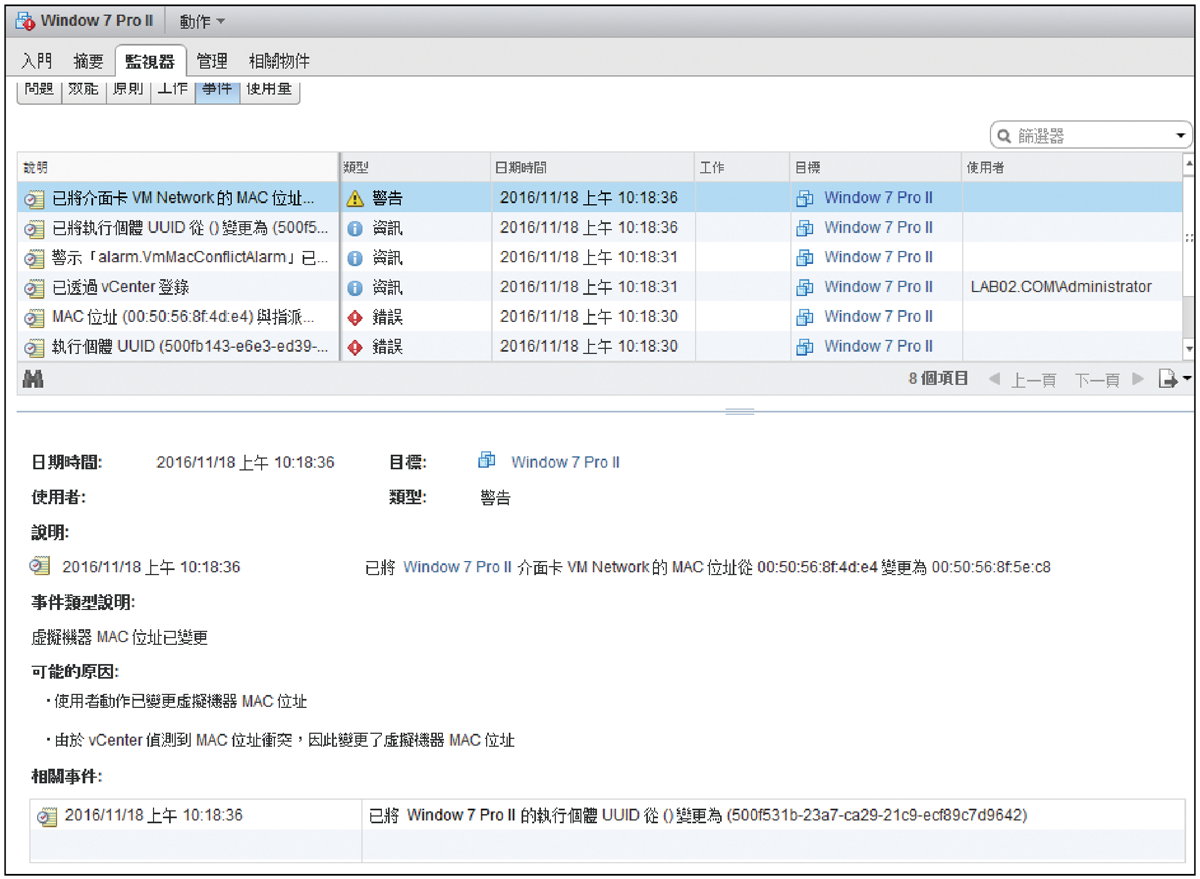Click VM icon in MAC 位址 (00:50:56:8f:4d:e4) row
This screenshot has width=1200, height=879.
(805, 317)
